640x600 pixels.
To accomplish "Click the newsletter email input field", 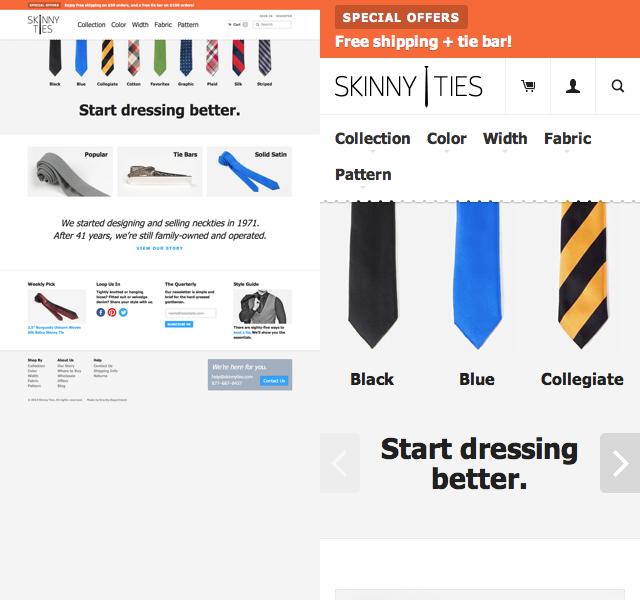I will (191, 313).
